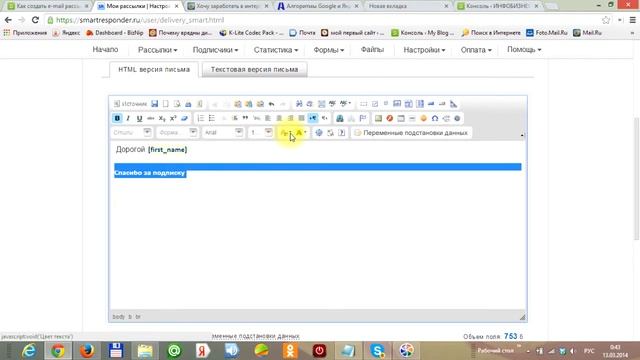Viewport: 640px width, 360px height.
Task: Open the Arial font dropdown
Action: pos(223,133)
